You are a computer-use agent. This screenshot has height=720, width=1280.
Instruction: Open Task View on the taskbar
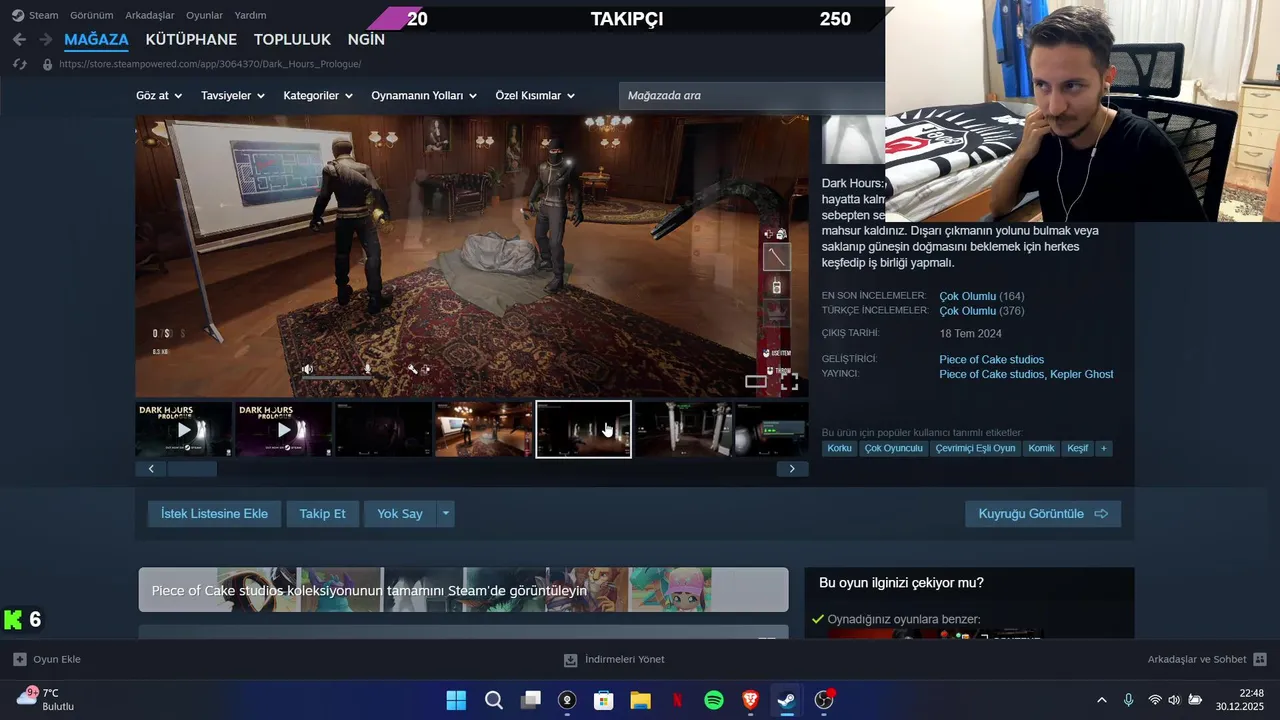[x=530, y=700]
